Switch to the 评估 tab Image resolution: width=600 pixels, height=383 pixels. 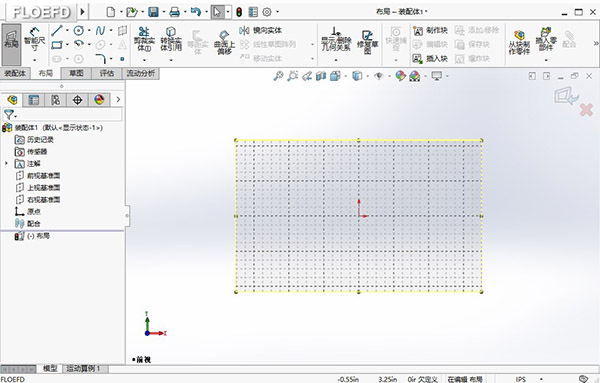pyautogui.click(x=107, y=73)
